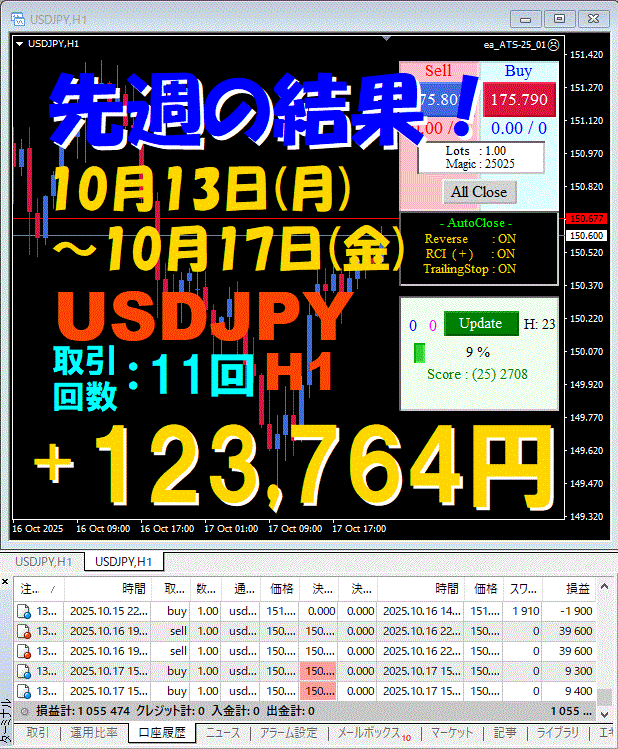Click the chart window icon beside the USDJPY,H1 title
Viewport: 618px width, 749px height.
18,19
